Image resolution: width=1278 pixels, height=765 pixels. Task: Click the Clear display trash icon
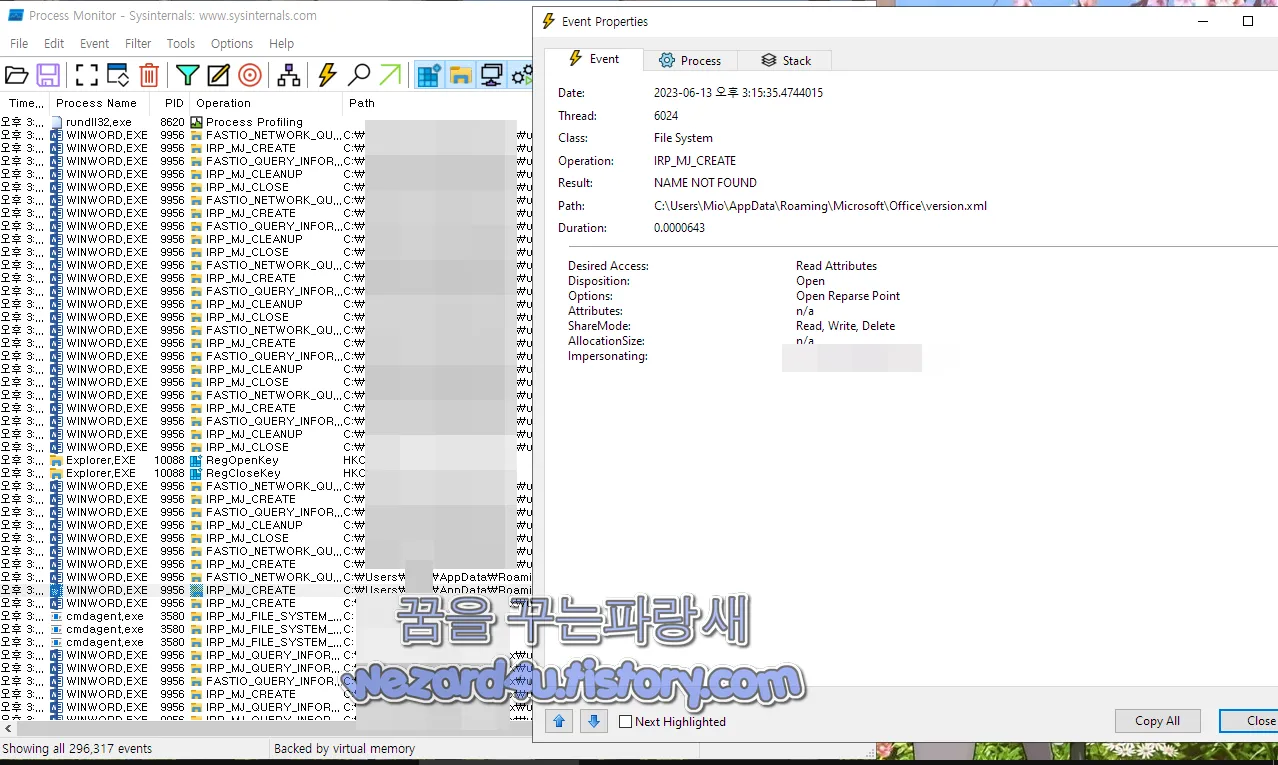[149, 74]
